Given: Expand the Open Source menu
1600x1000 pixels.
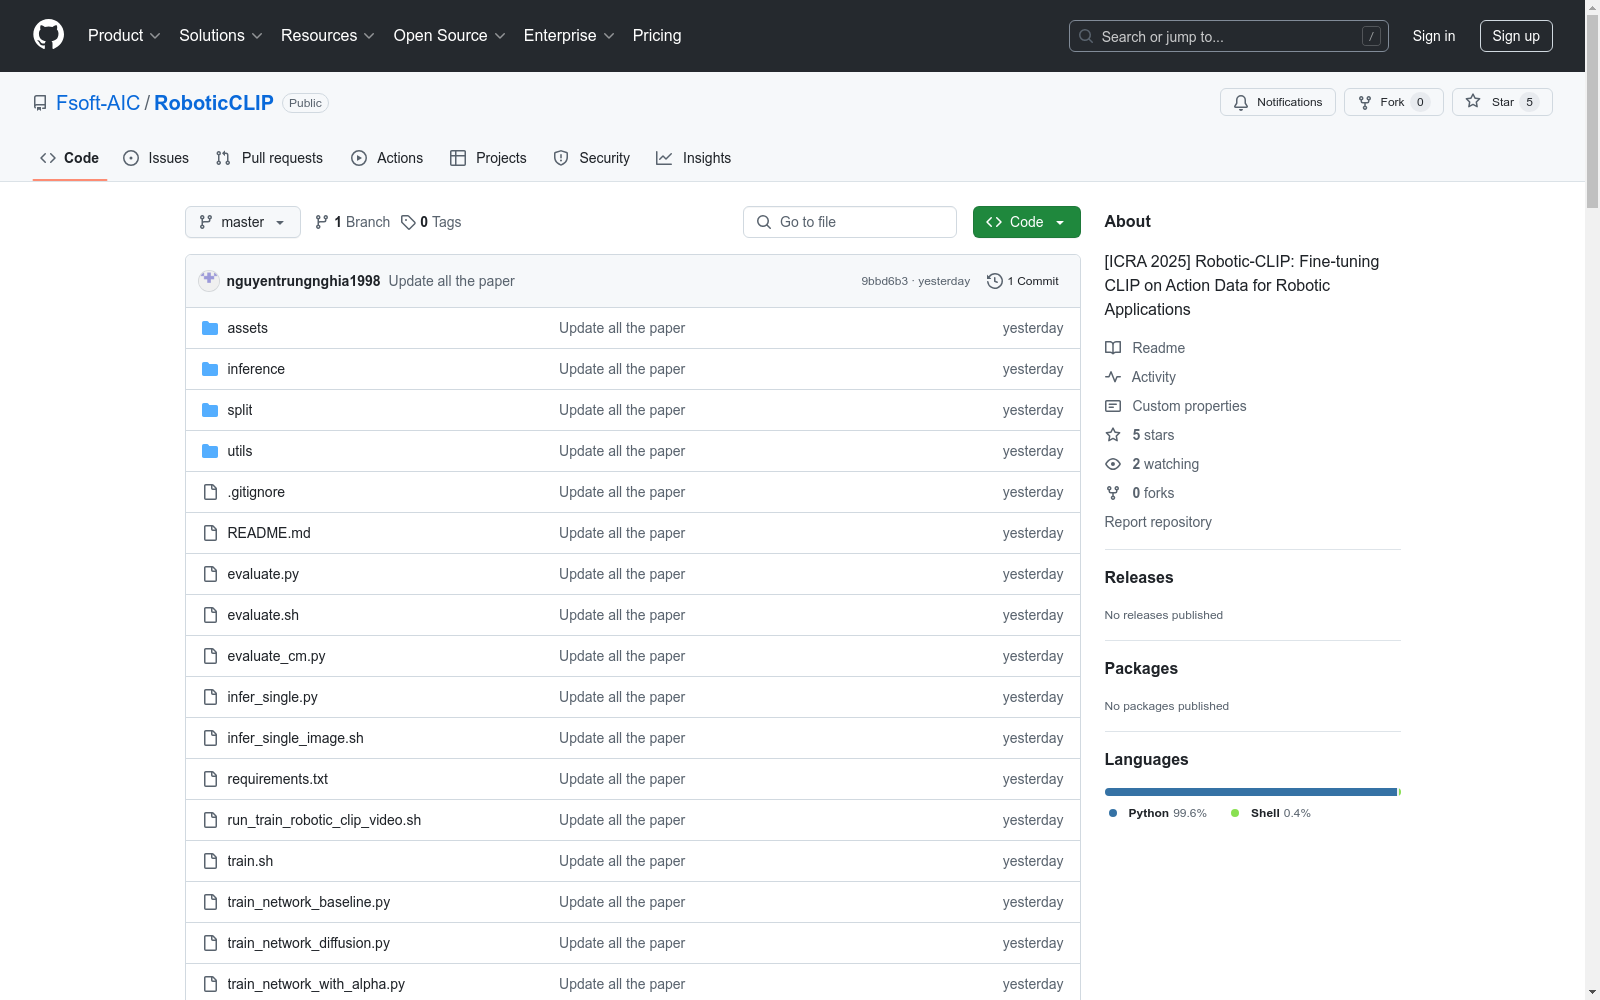Looking at the screenshot, I should tap(450, 35).
